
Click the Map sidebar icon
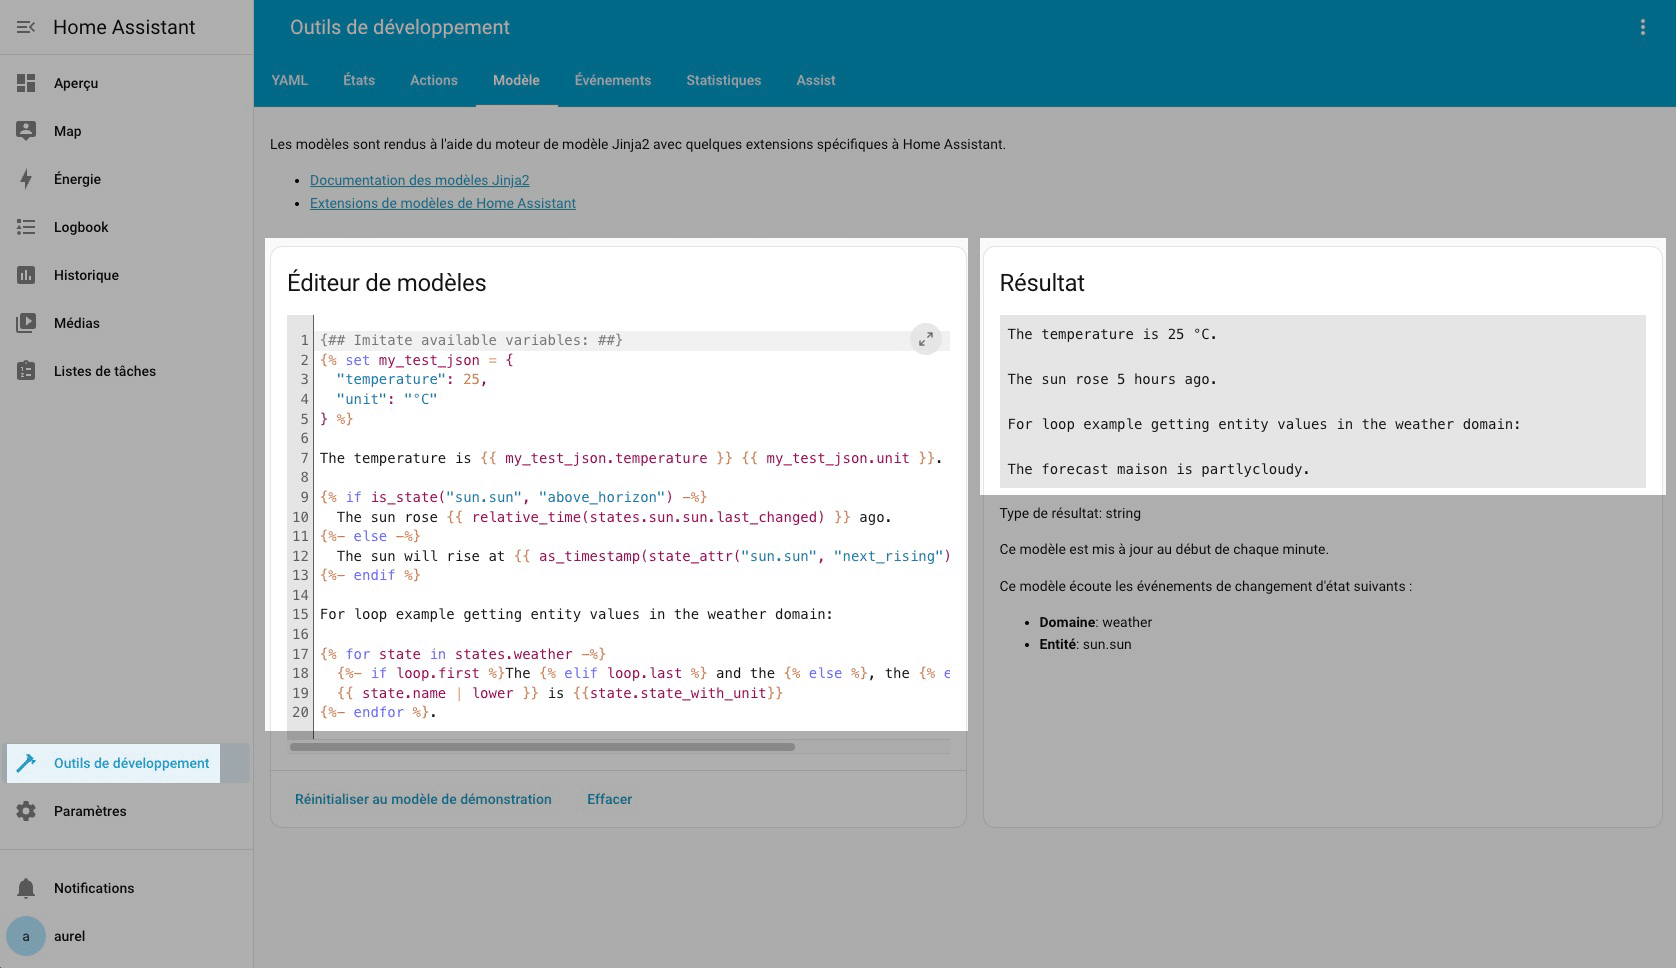tap(26, 131)
